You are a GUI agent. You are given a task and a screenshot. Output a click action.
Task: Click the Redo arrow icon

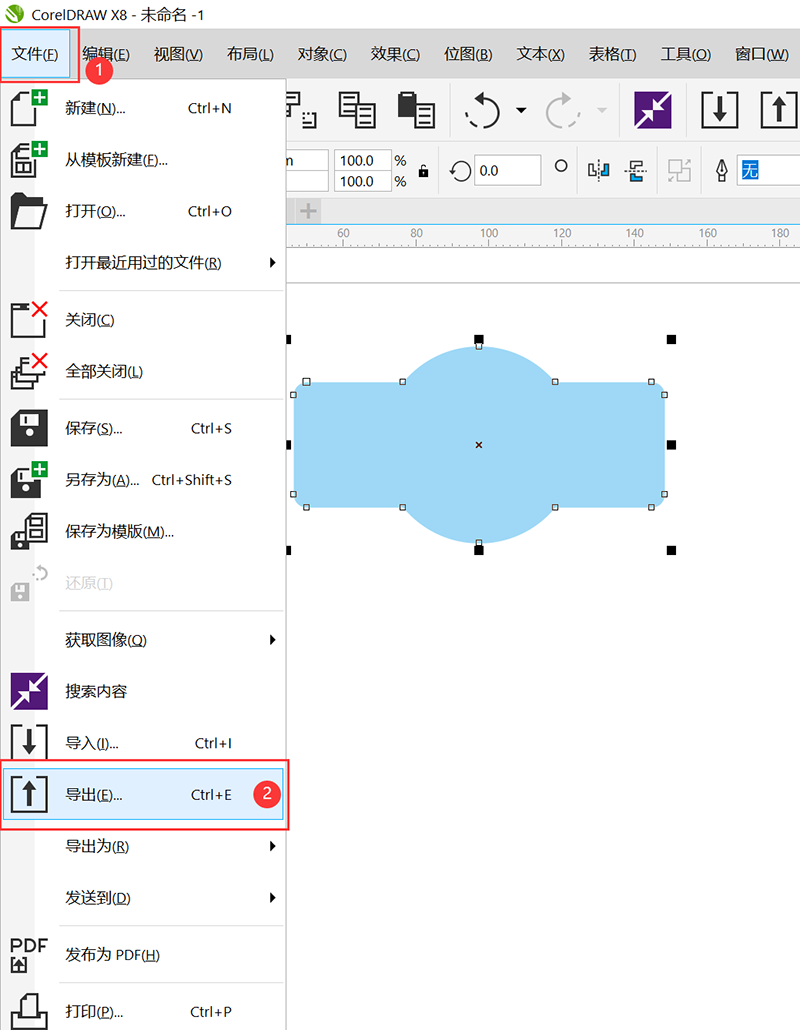pos(563,110)
